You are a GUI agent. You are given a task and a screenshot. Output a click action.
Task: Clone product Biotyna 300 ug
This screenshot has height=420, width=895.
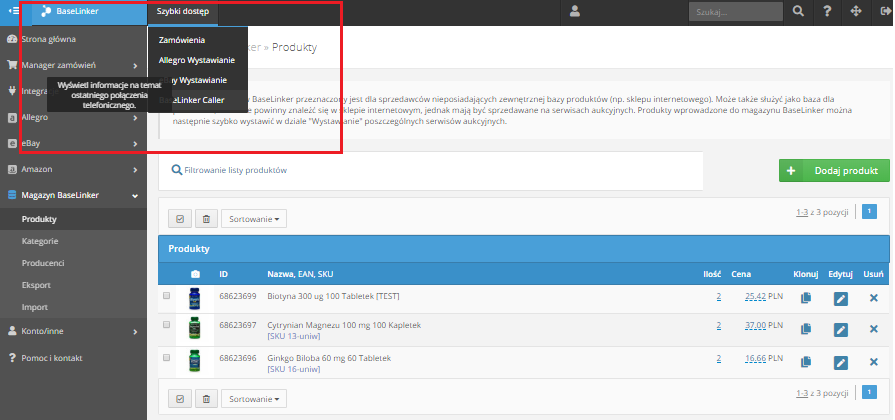(805, 298)
